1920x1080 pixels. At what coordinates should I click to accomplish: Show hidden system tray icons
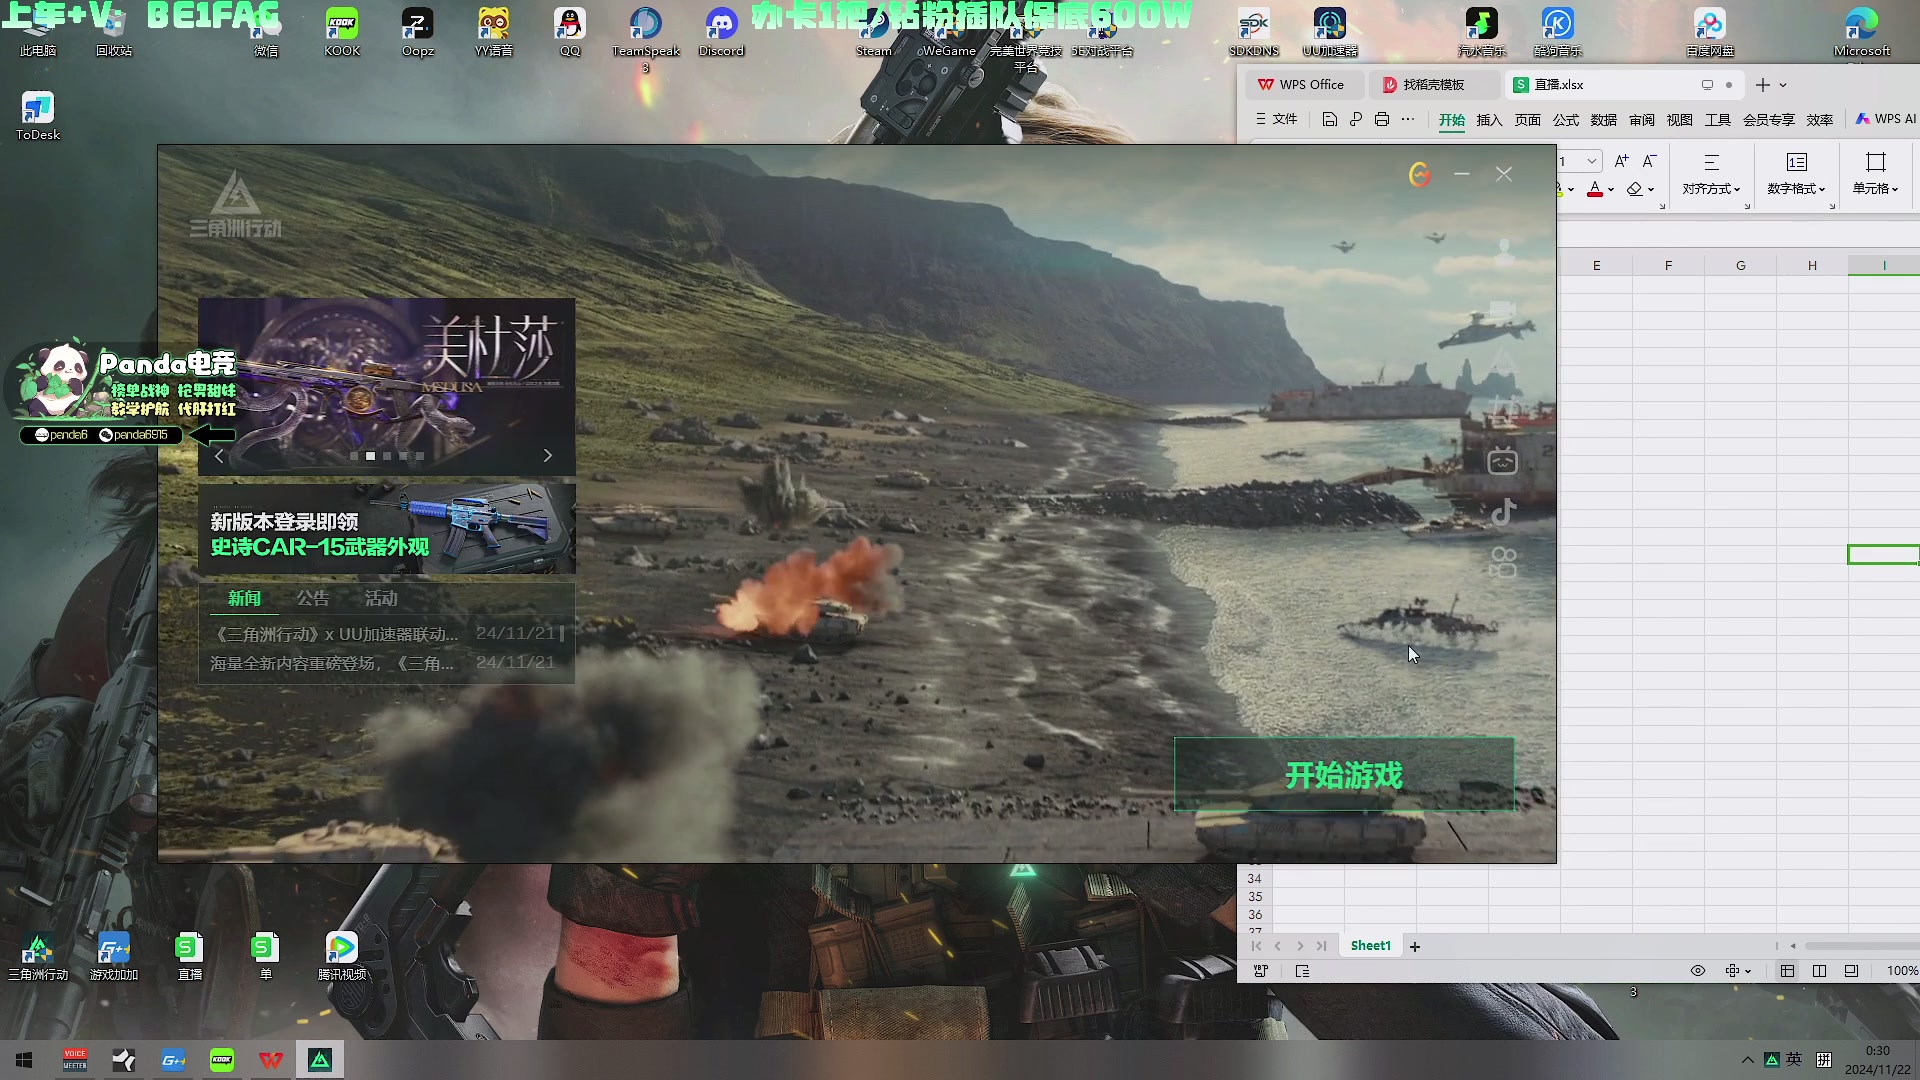(x=1747, y=1060)
